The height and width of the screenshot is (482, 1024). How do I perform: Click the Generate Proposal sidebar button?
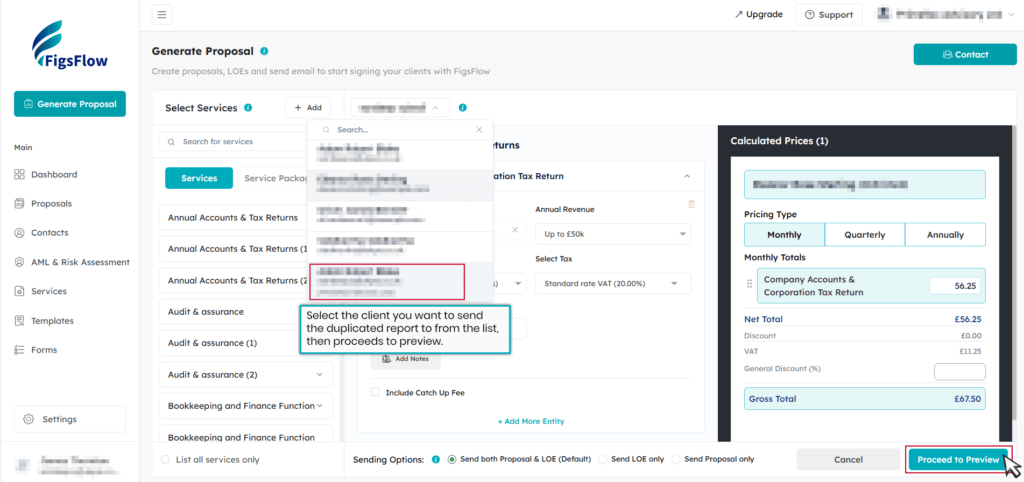click(69, 104)
